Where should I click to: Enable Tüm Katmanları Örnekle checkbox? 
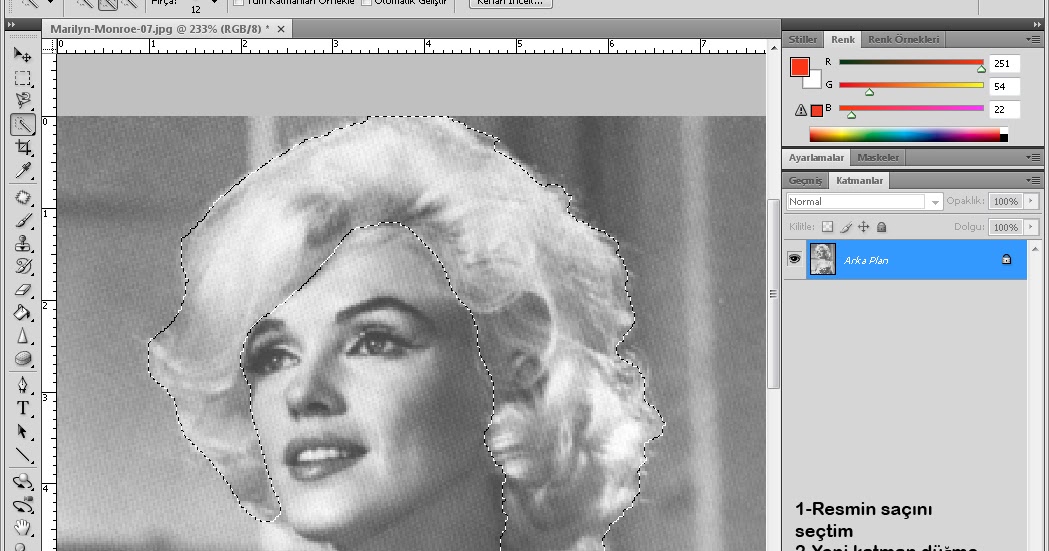[239, 3]
